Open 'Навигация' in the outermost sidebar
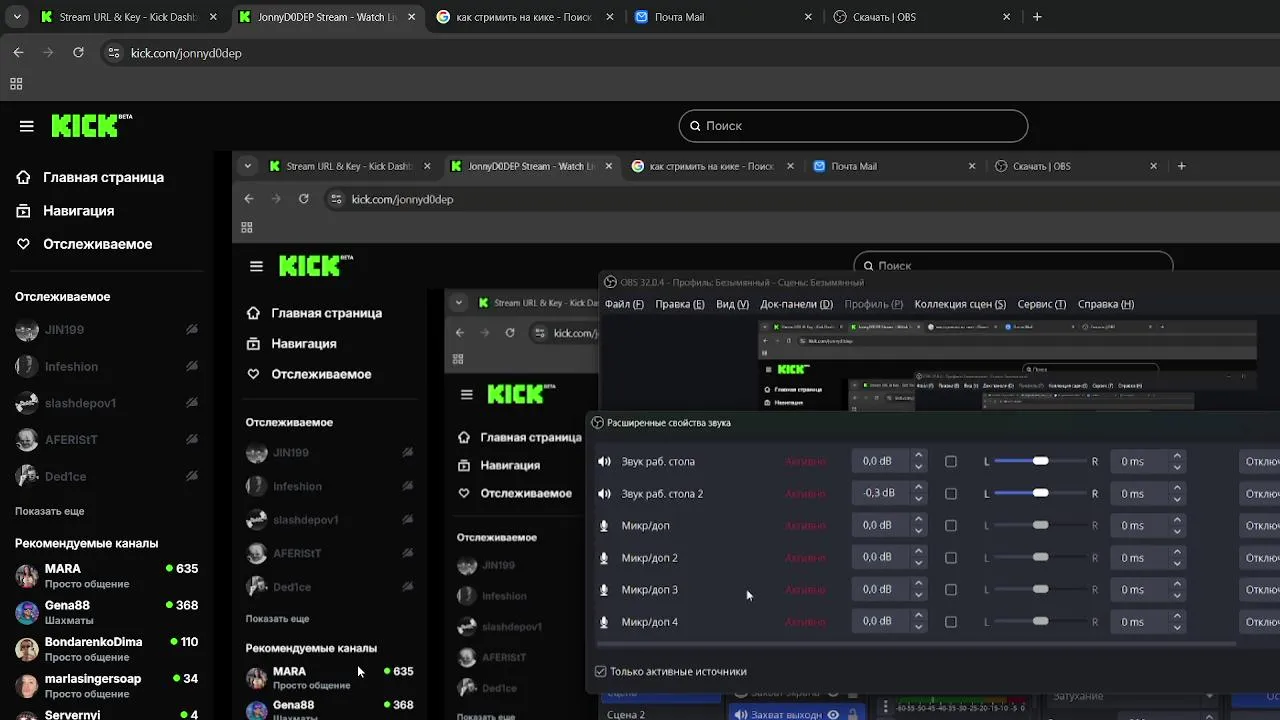 (78, 211)
